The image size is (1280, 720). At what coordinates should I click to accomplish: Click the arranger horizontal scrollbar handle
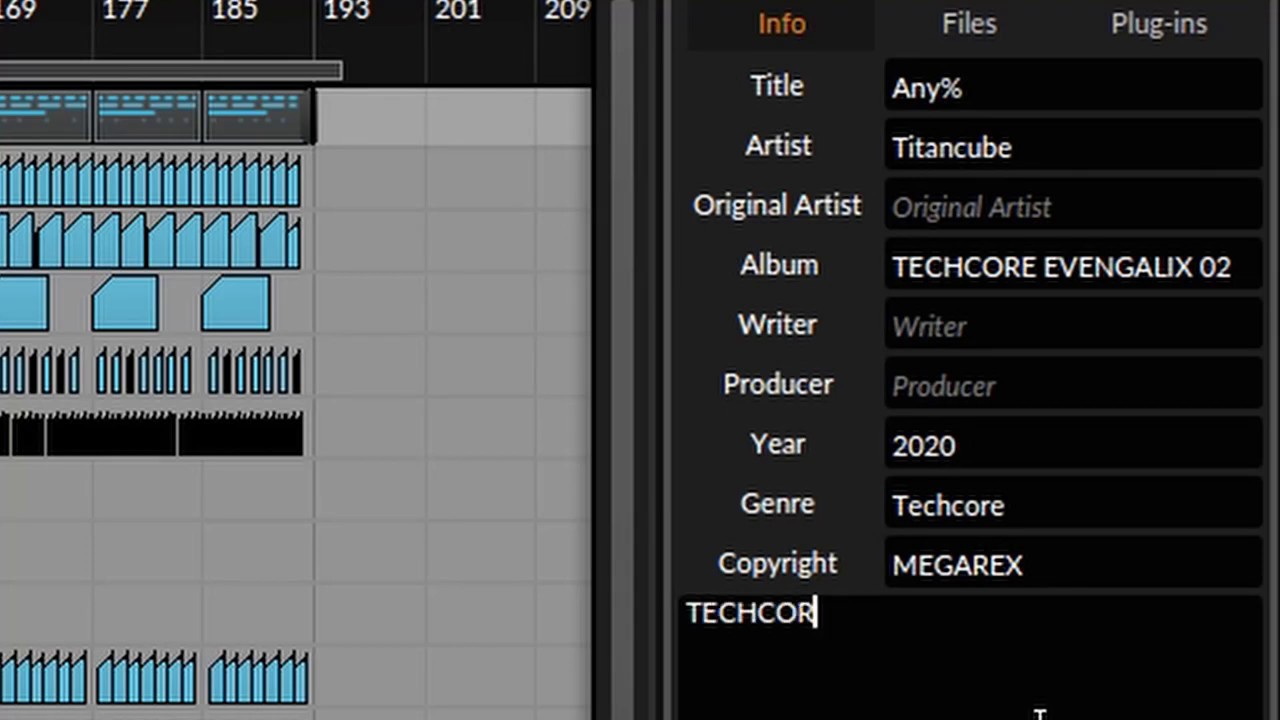pos(171,70)
